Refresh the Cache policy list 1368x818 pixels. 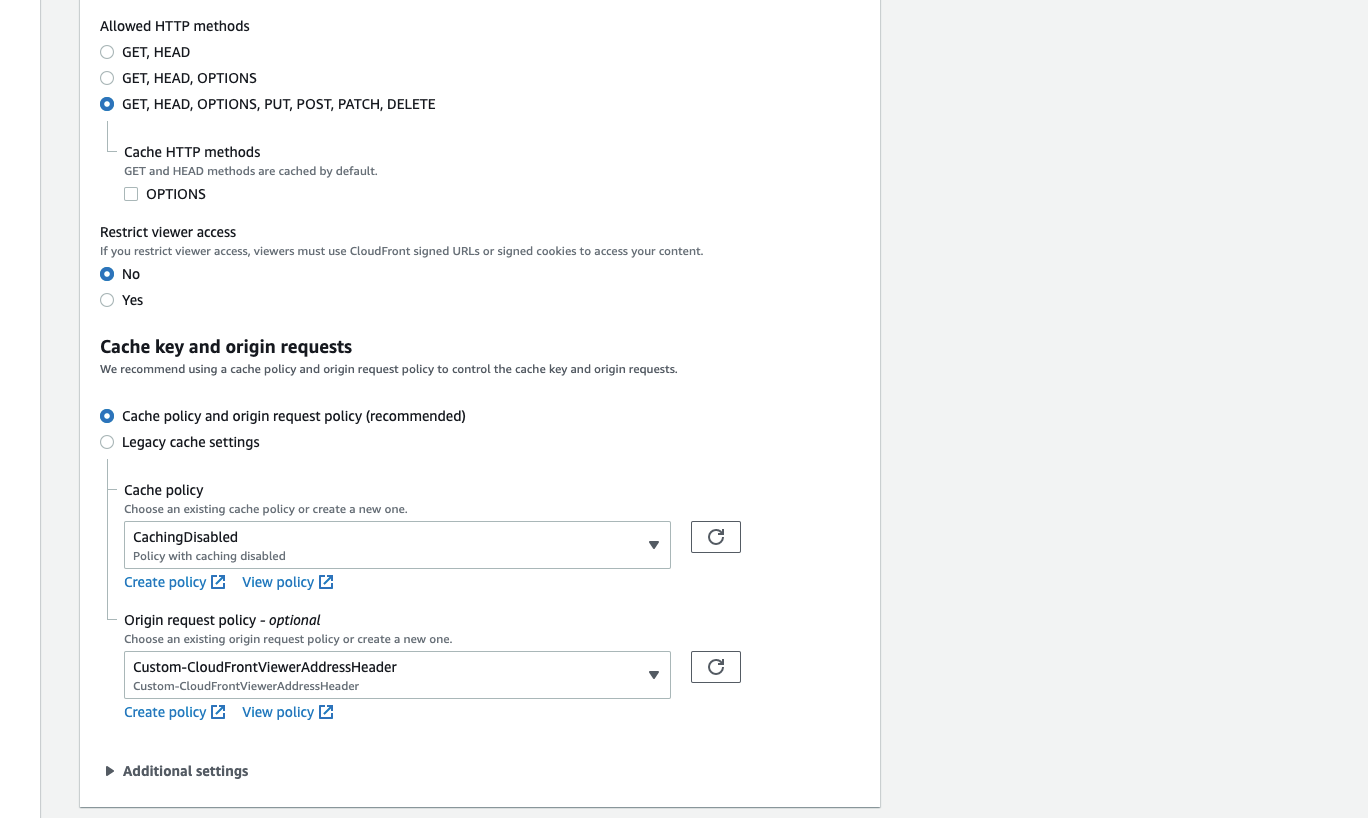tap(716, 537)
